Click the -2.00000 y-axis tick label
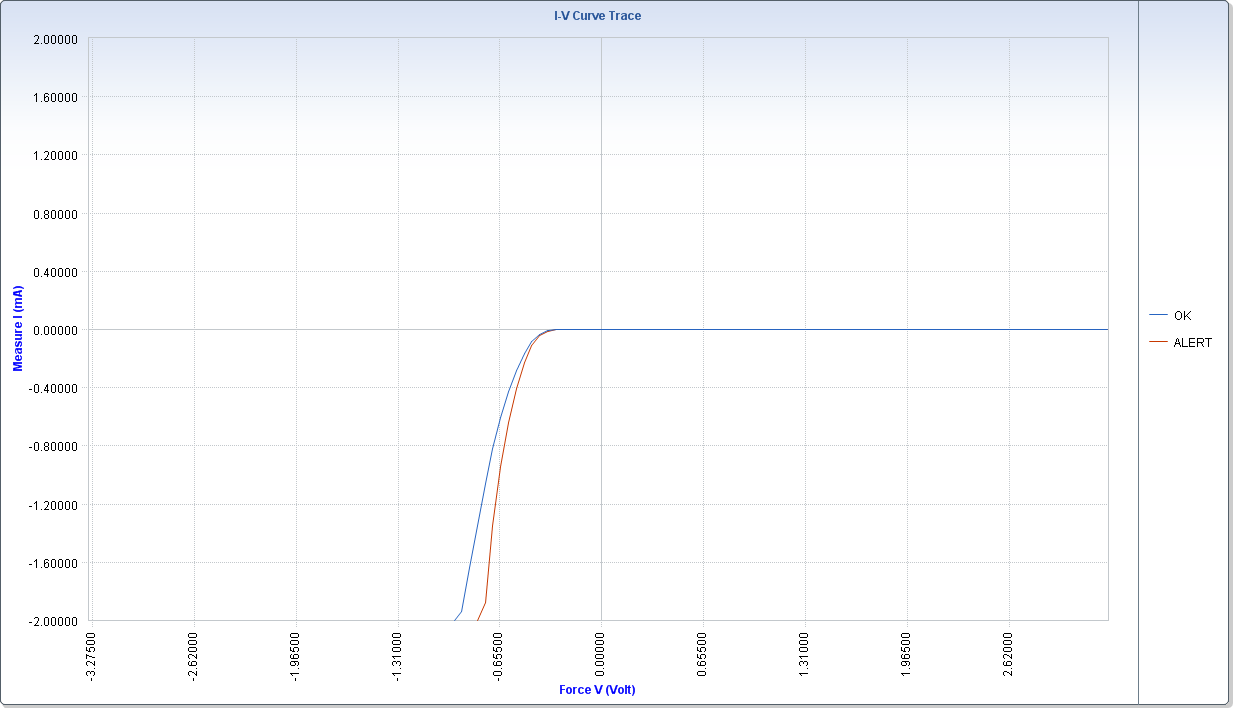The width and height of the screenshot is (1233, 708). pos(55,621)
